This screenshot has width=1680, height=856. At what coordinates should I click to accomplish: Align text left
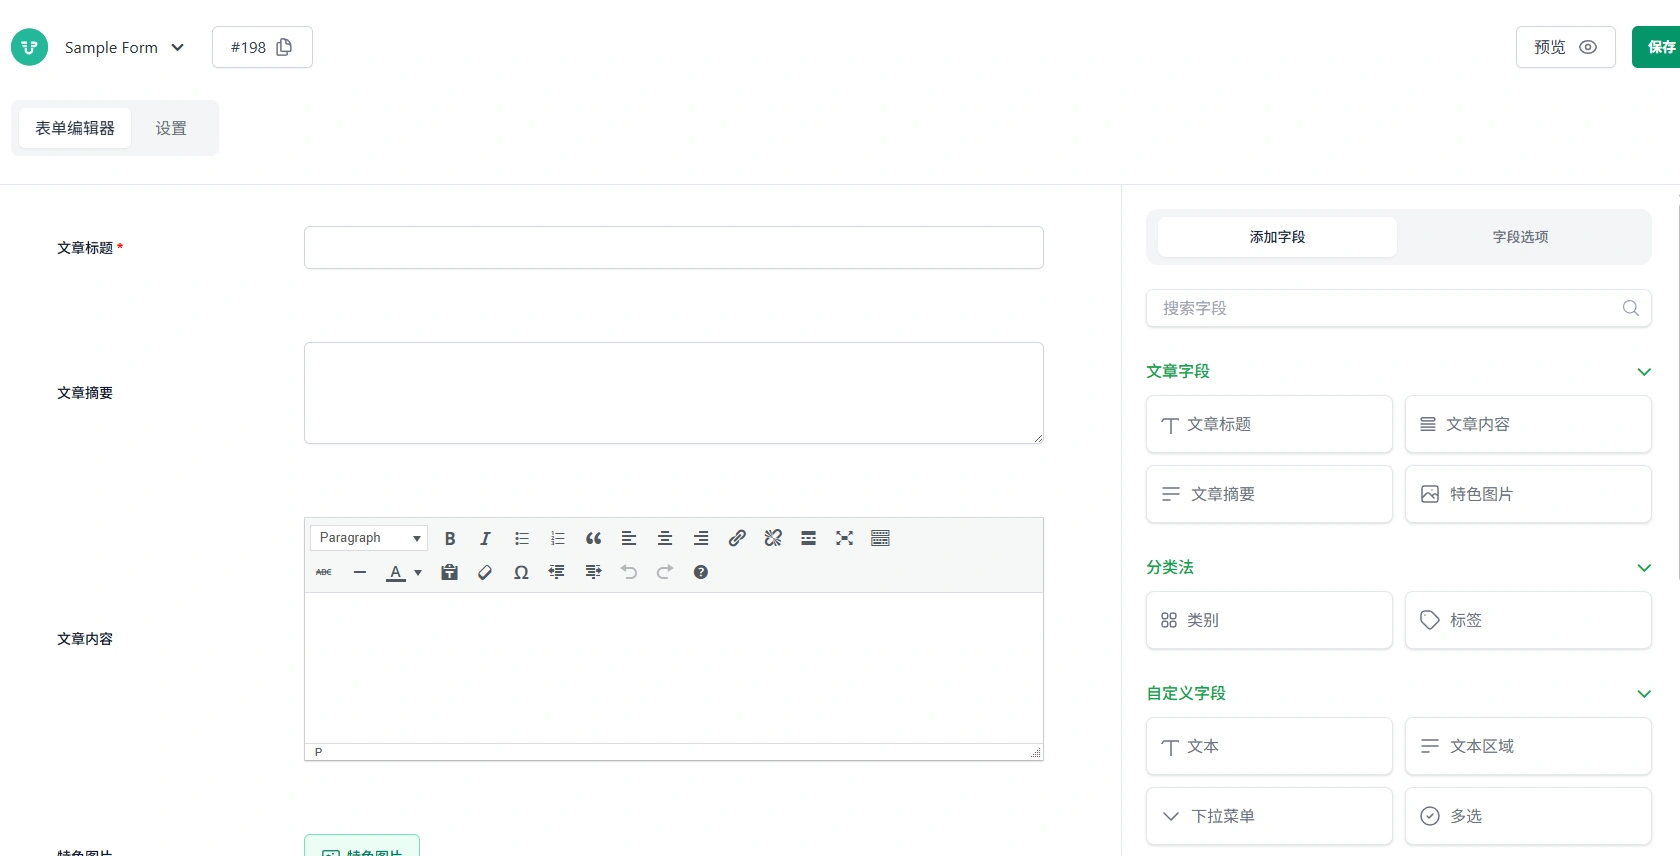(629, 538)
